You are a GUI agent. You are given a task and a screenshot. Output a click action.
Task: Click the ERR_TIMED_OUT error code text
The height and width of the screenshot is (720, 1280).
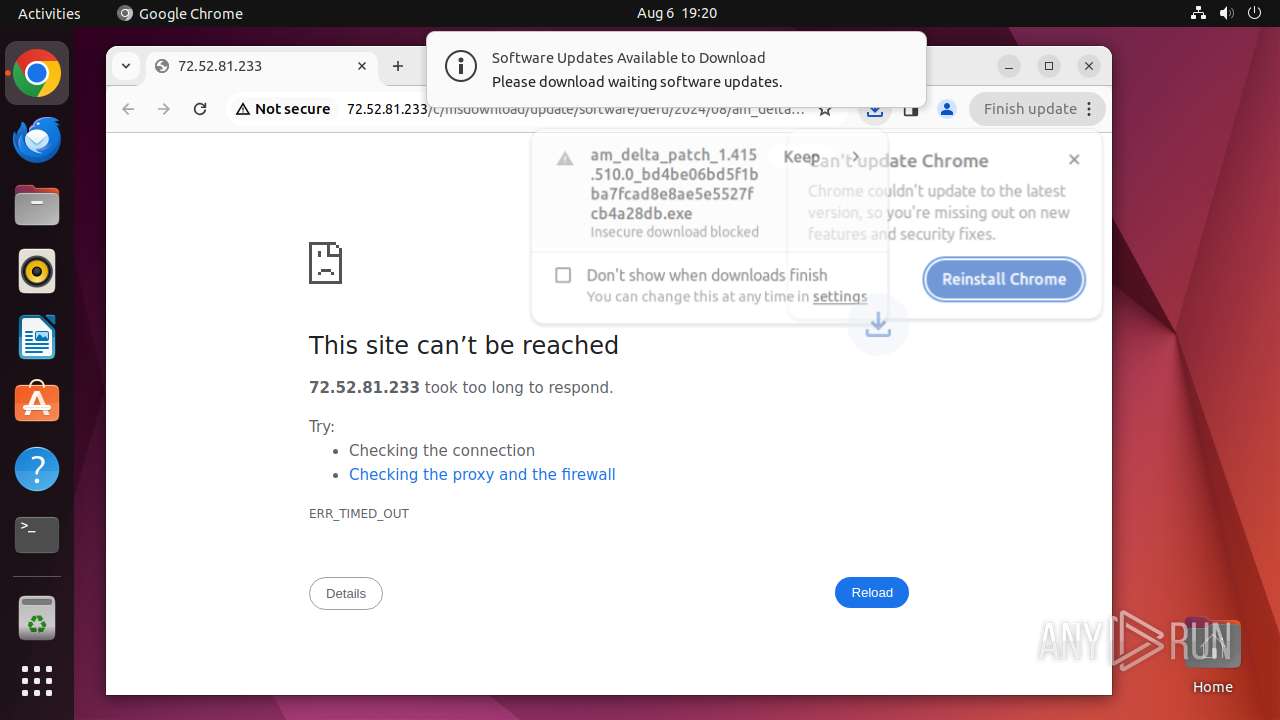(x=359, y=514)
